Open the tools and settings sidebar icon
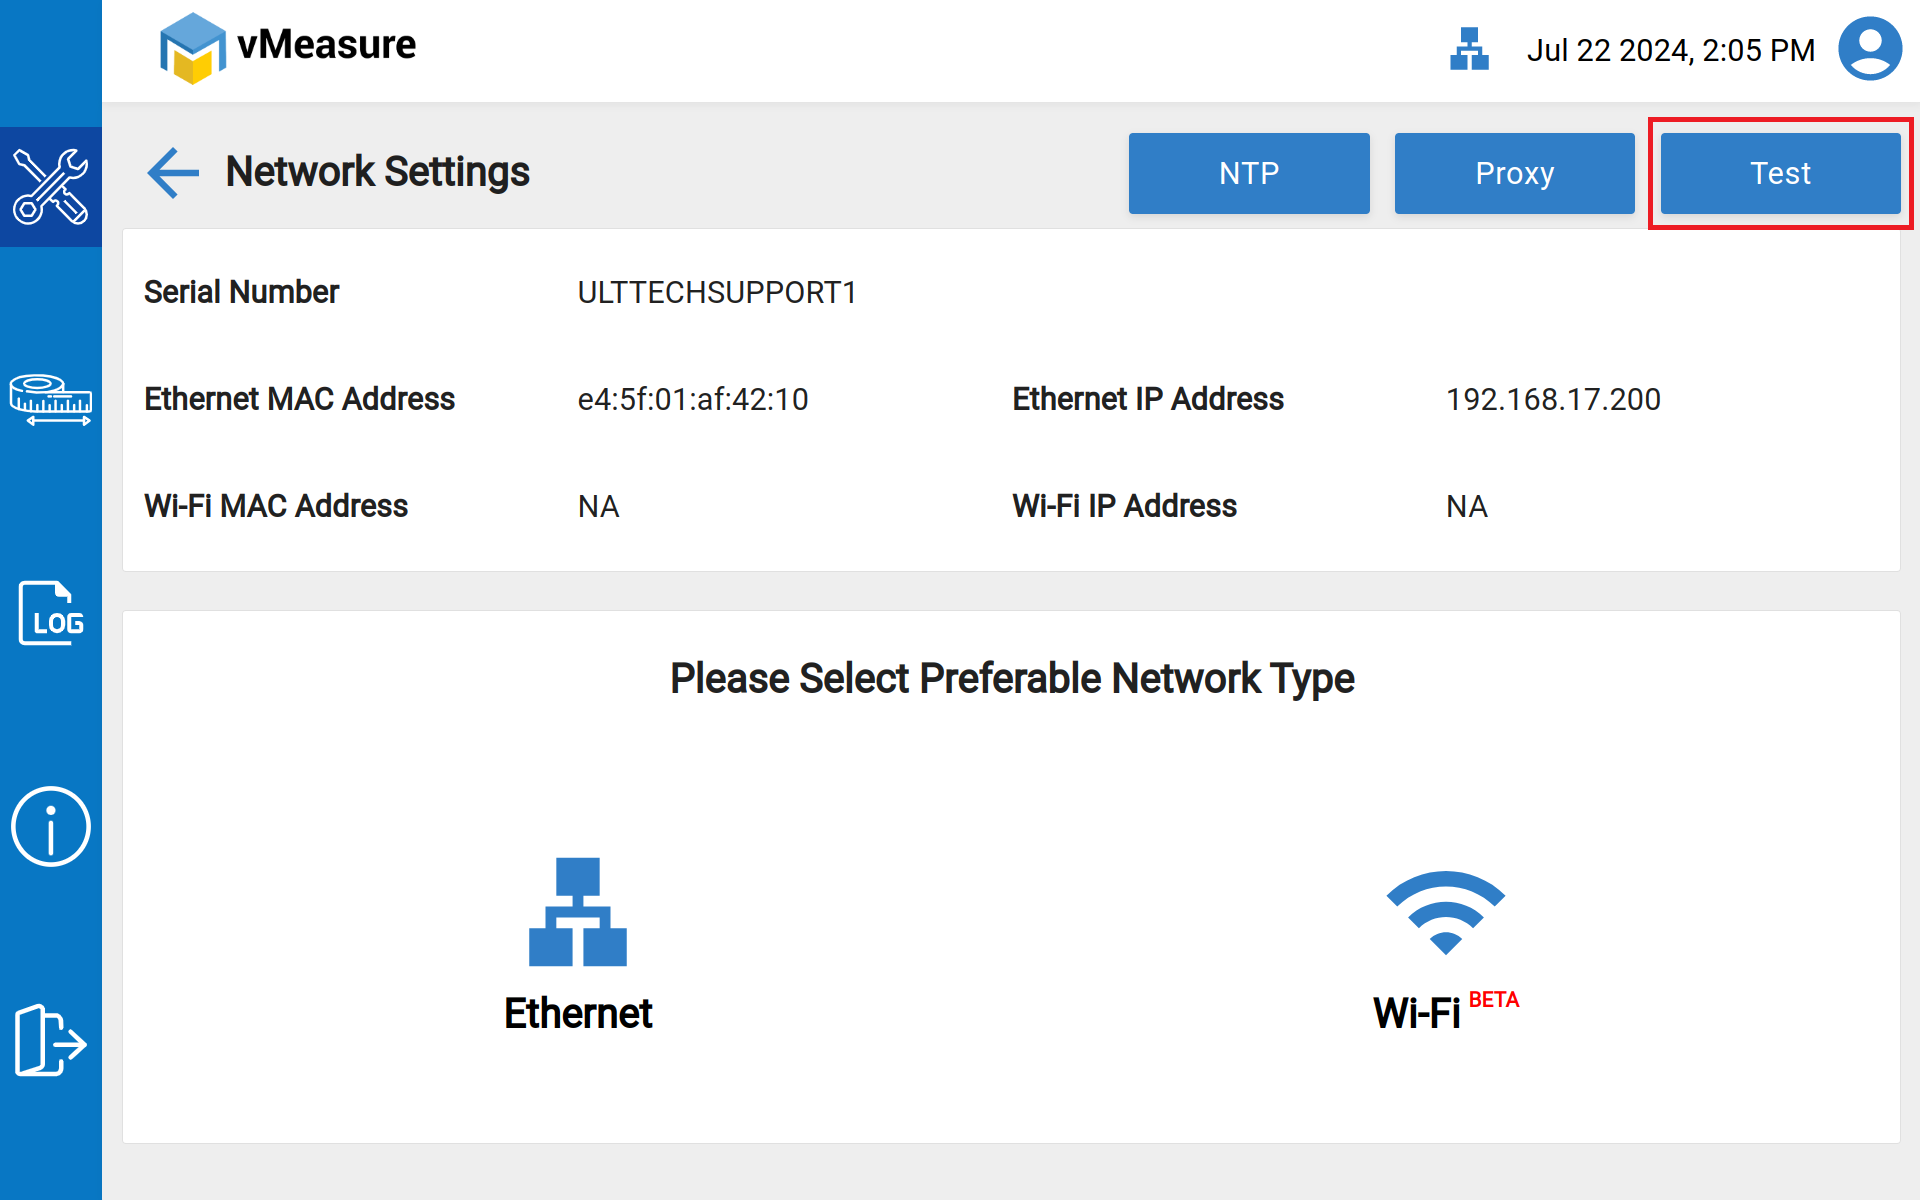The width and height of the screenshot is (1920, 1200). pyautogui.click(x=50, y=187)
